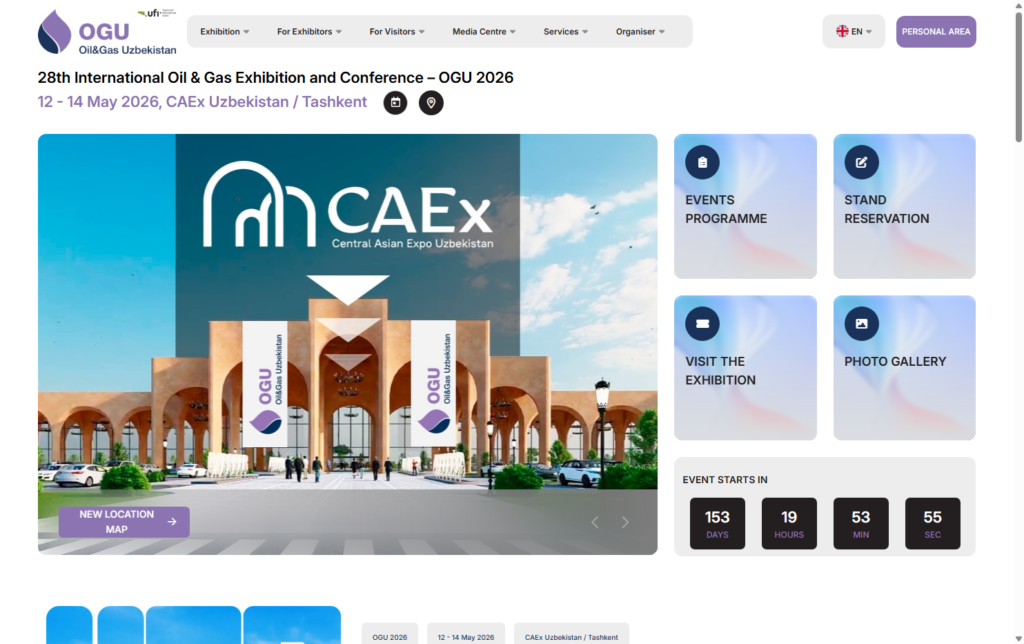Click the Photo Gallery image icon
The width and height of the screenshot is (1024, 644).
861,323
